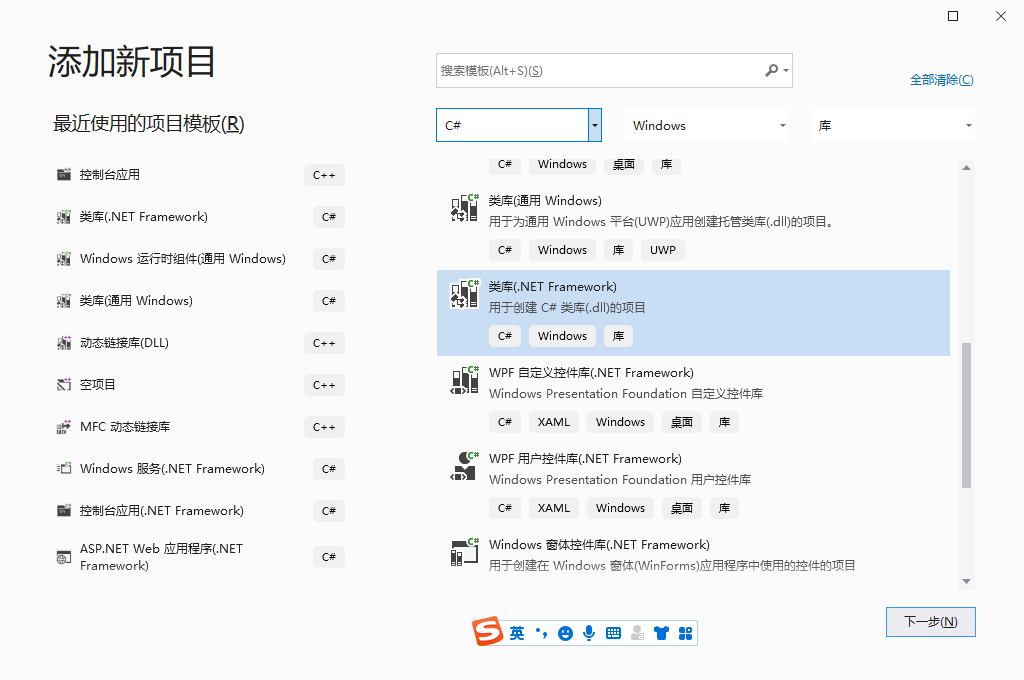Click the 控制台应用(.NET Framework) icon
This screenshot has width=1024, height=680.
[x=63, y=510]
